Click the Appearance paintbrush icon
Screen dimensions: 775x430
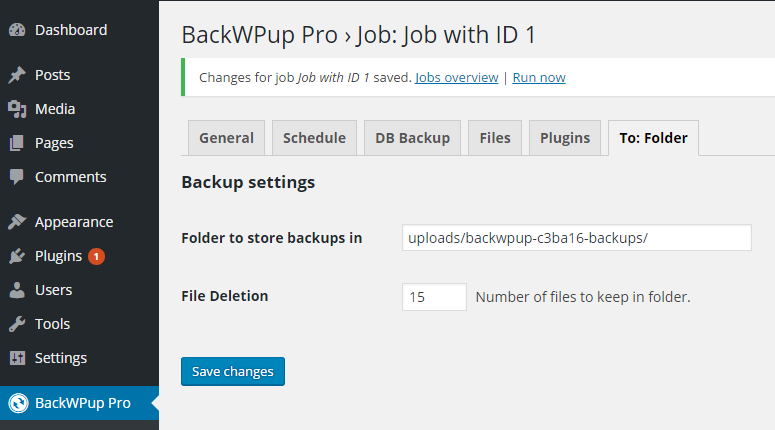(x=17, y=222)
